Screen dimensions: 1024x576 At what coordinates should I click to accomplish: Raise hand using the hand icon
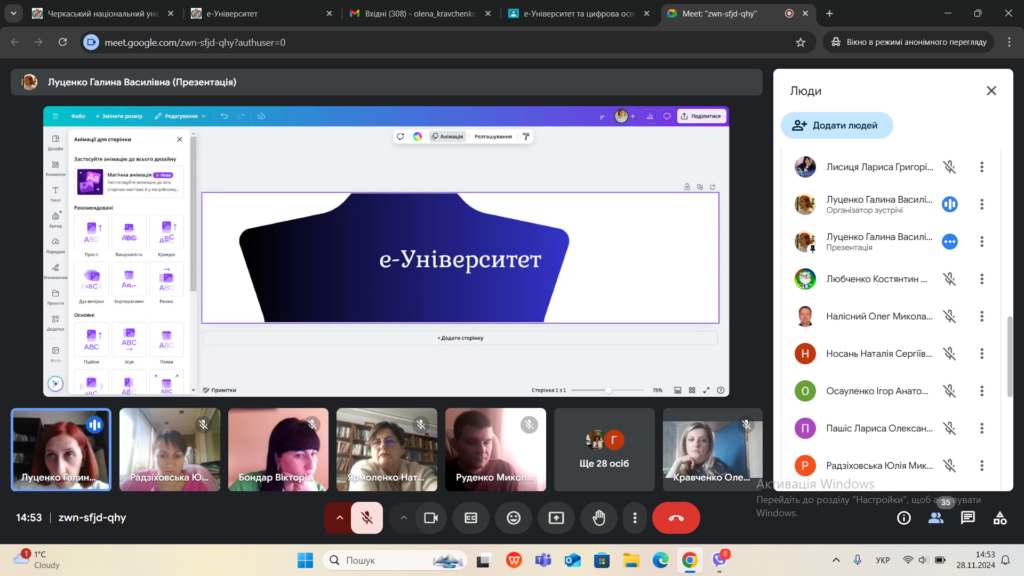click(599, 518)
